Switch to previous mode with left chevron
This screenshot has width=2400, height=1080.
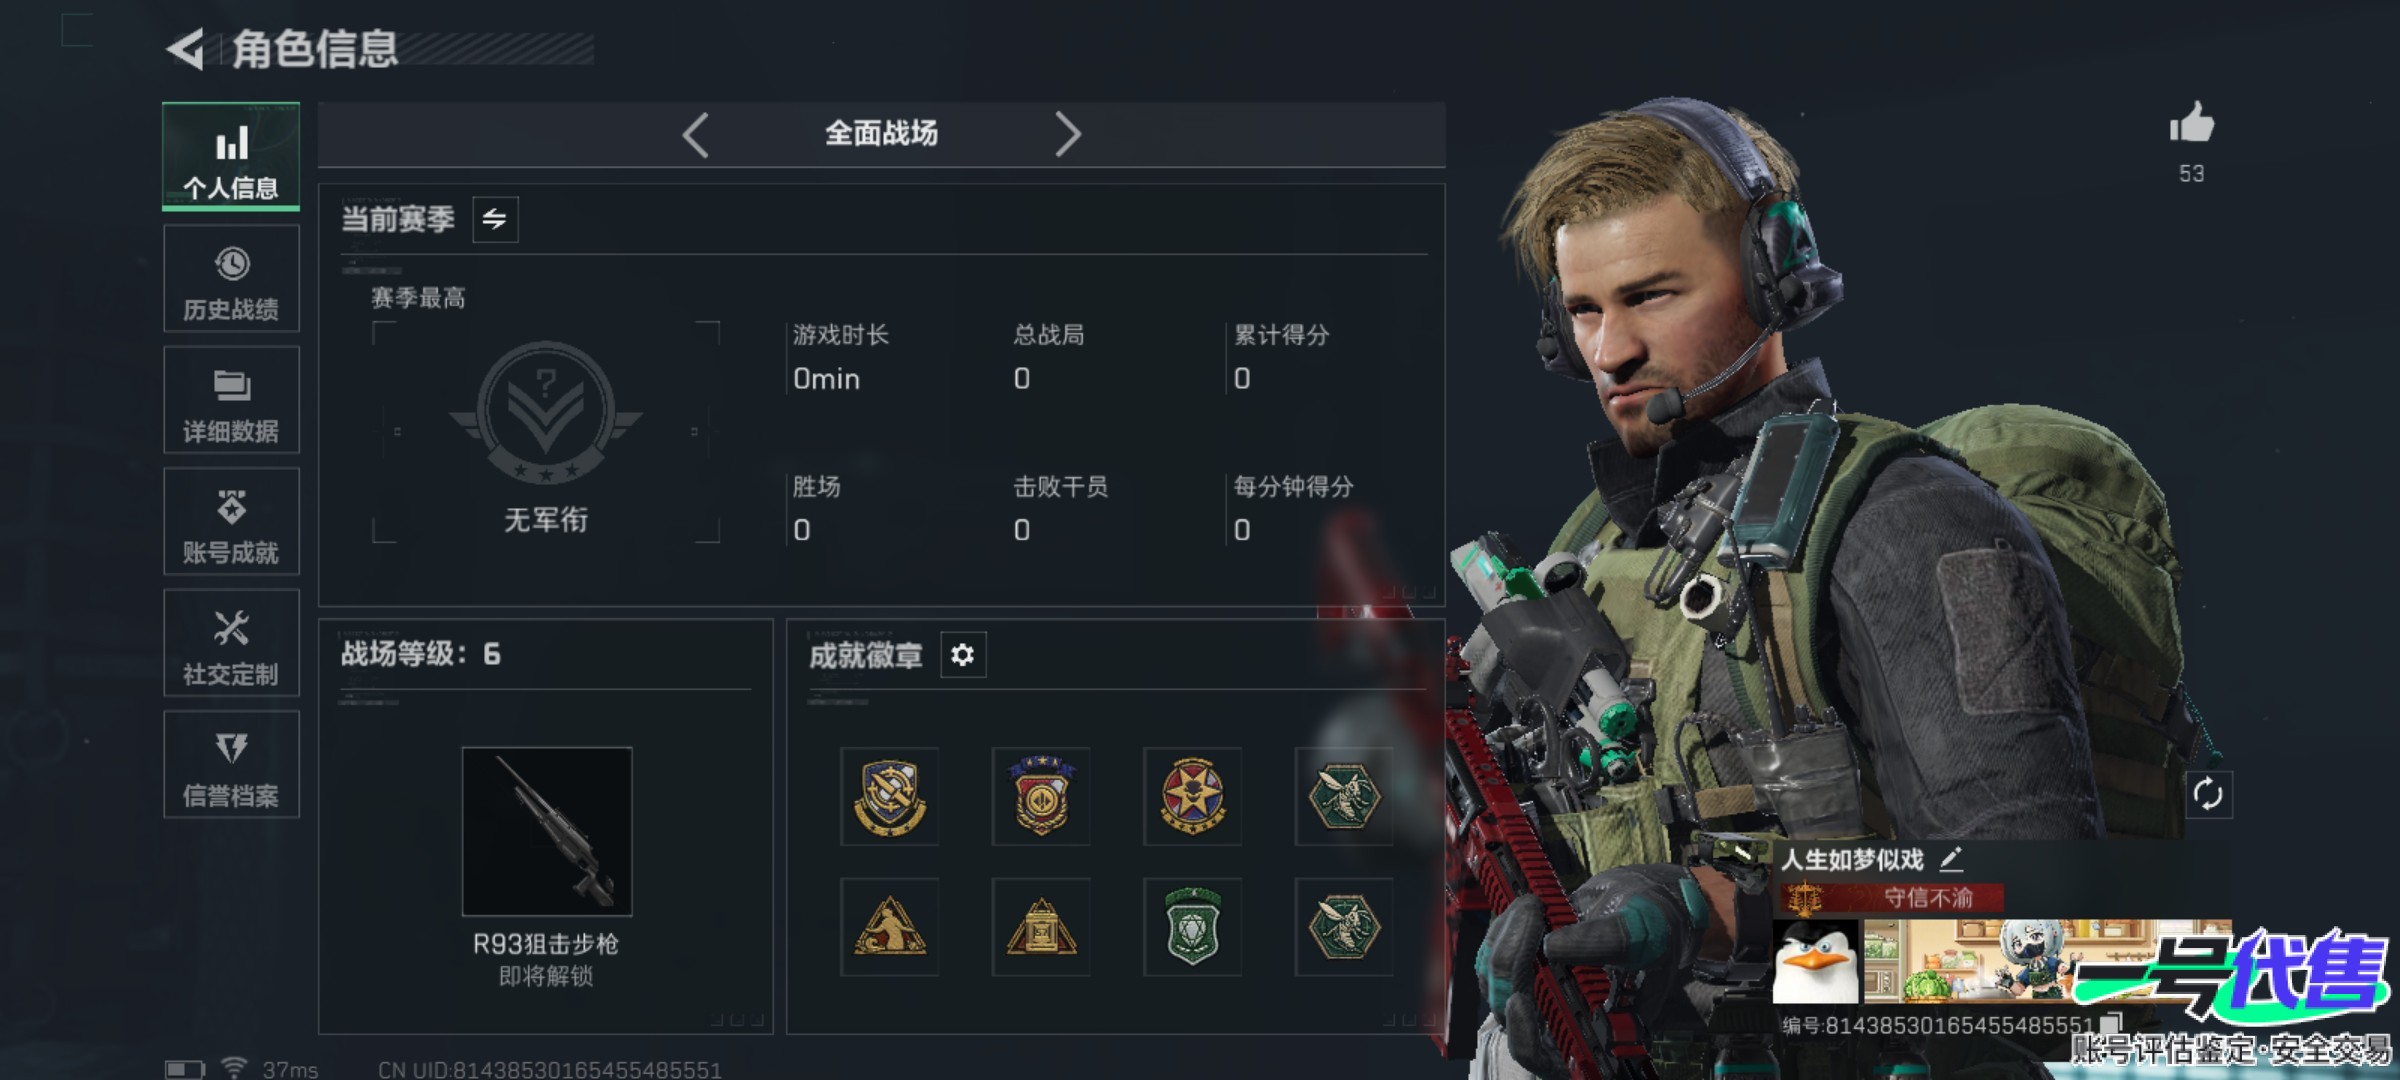[696, 135]
